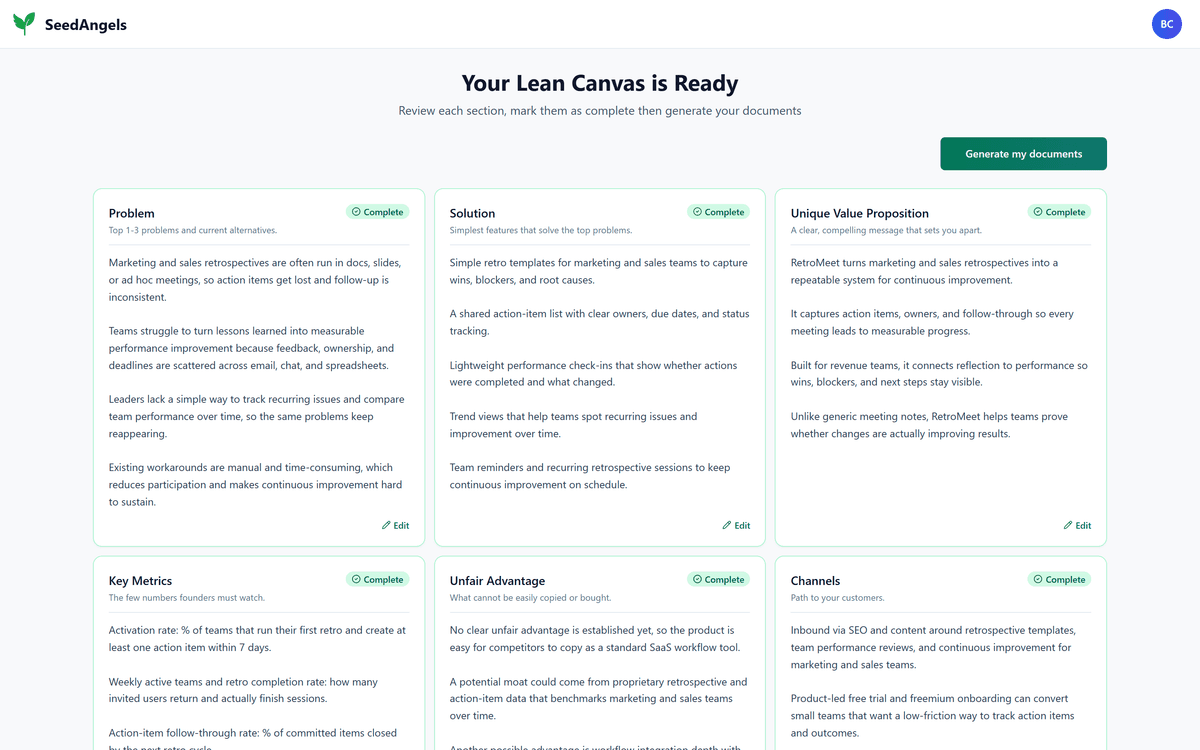Screen dimensions: 1200x750
Task: Click the Key Metrics card heading
Action: [x=141, y=580]
